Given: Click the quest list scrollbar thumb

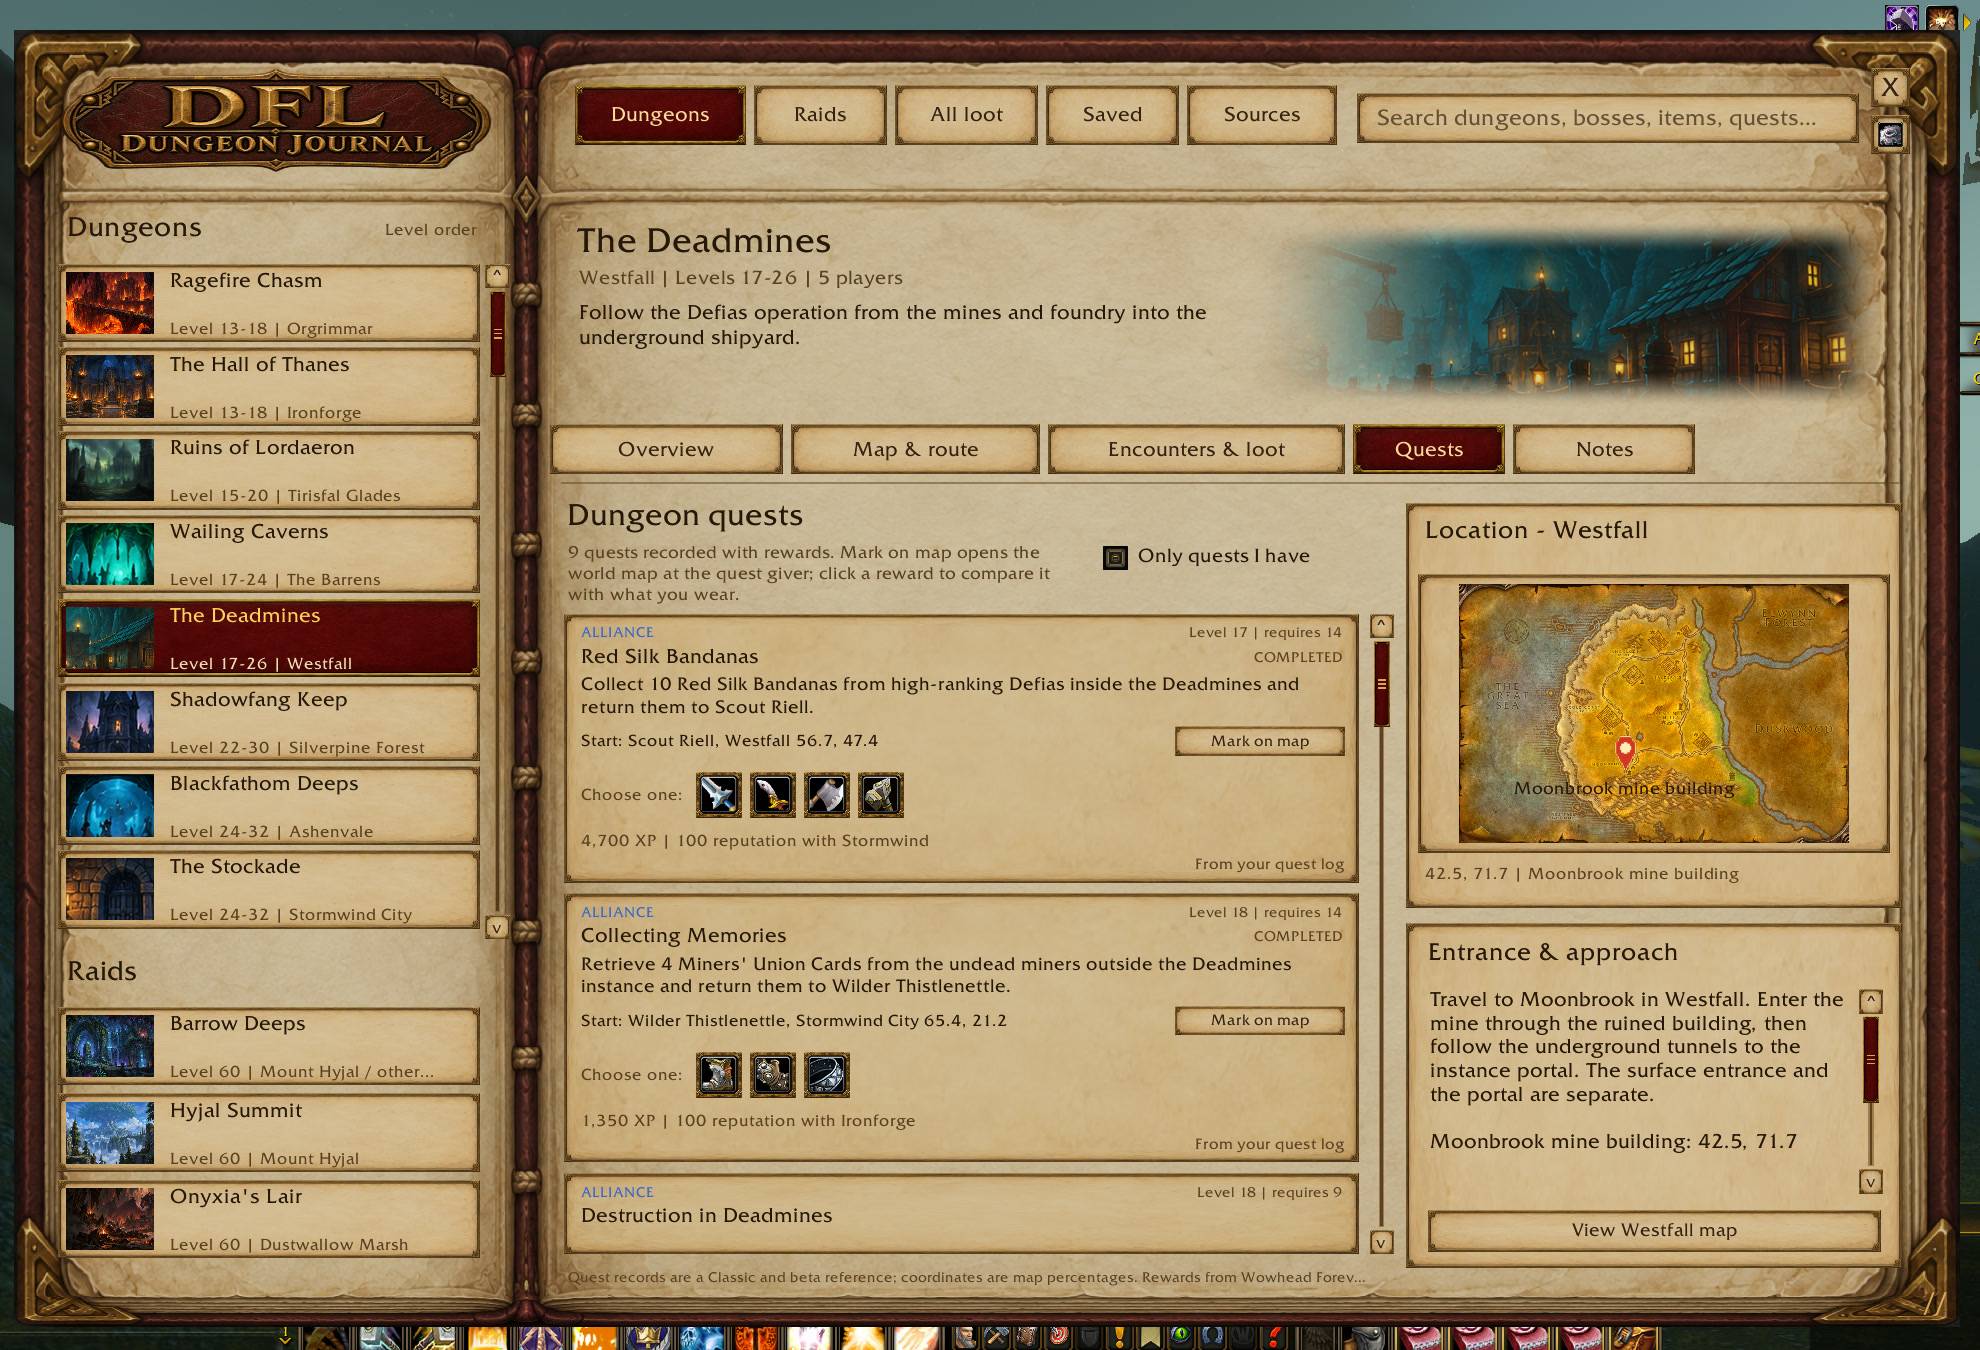Looking at the screenshot, I should [x=1381, y=684].
